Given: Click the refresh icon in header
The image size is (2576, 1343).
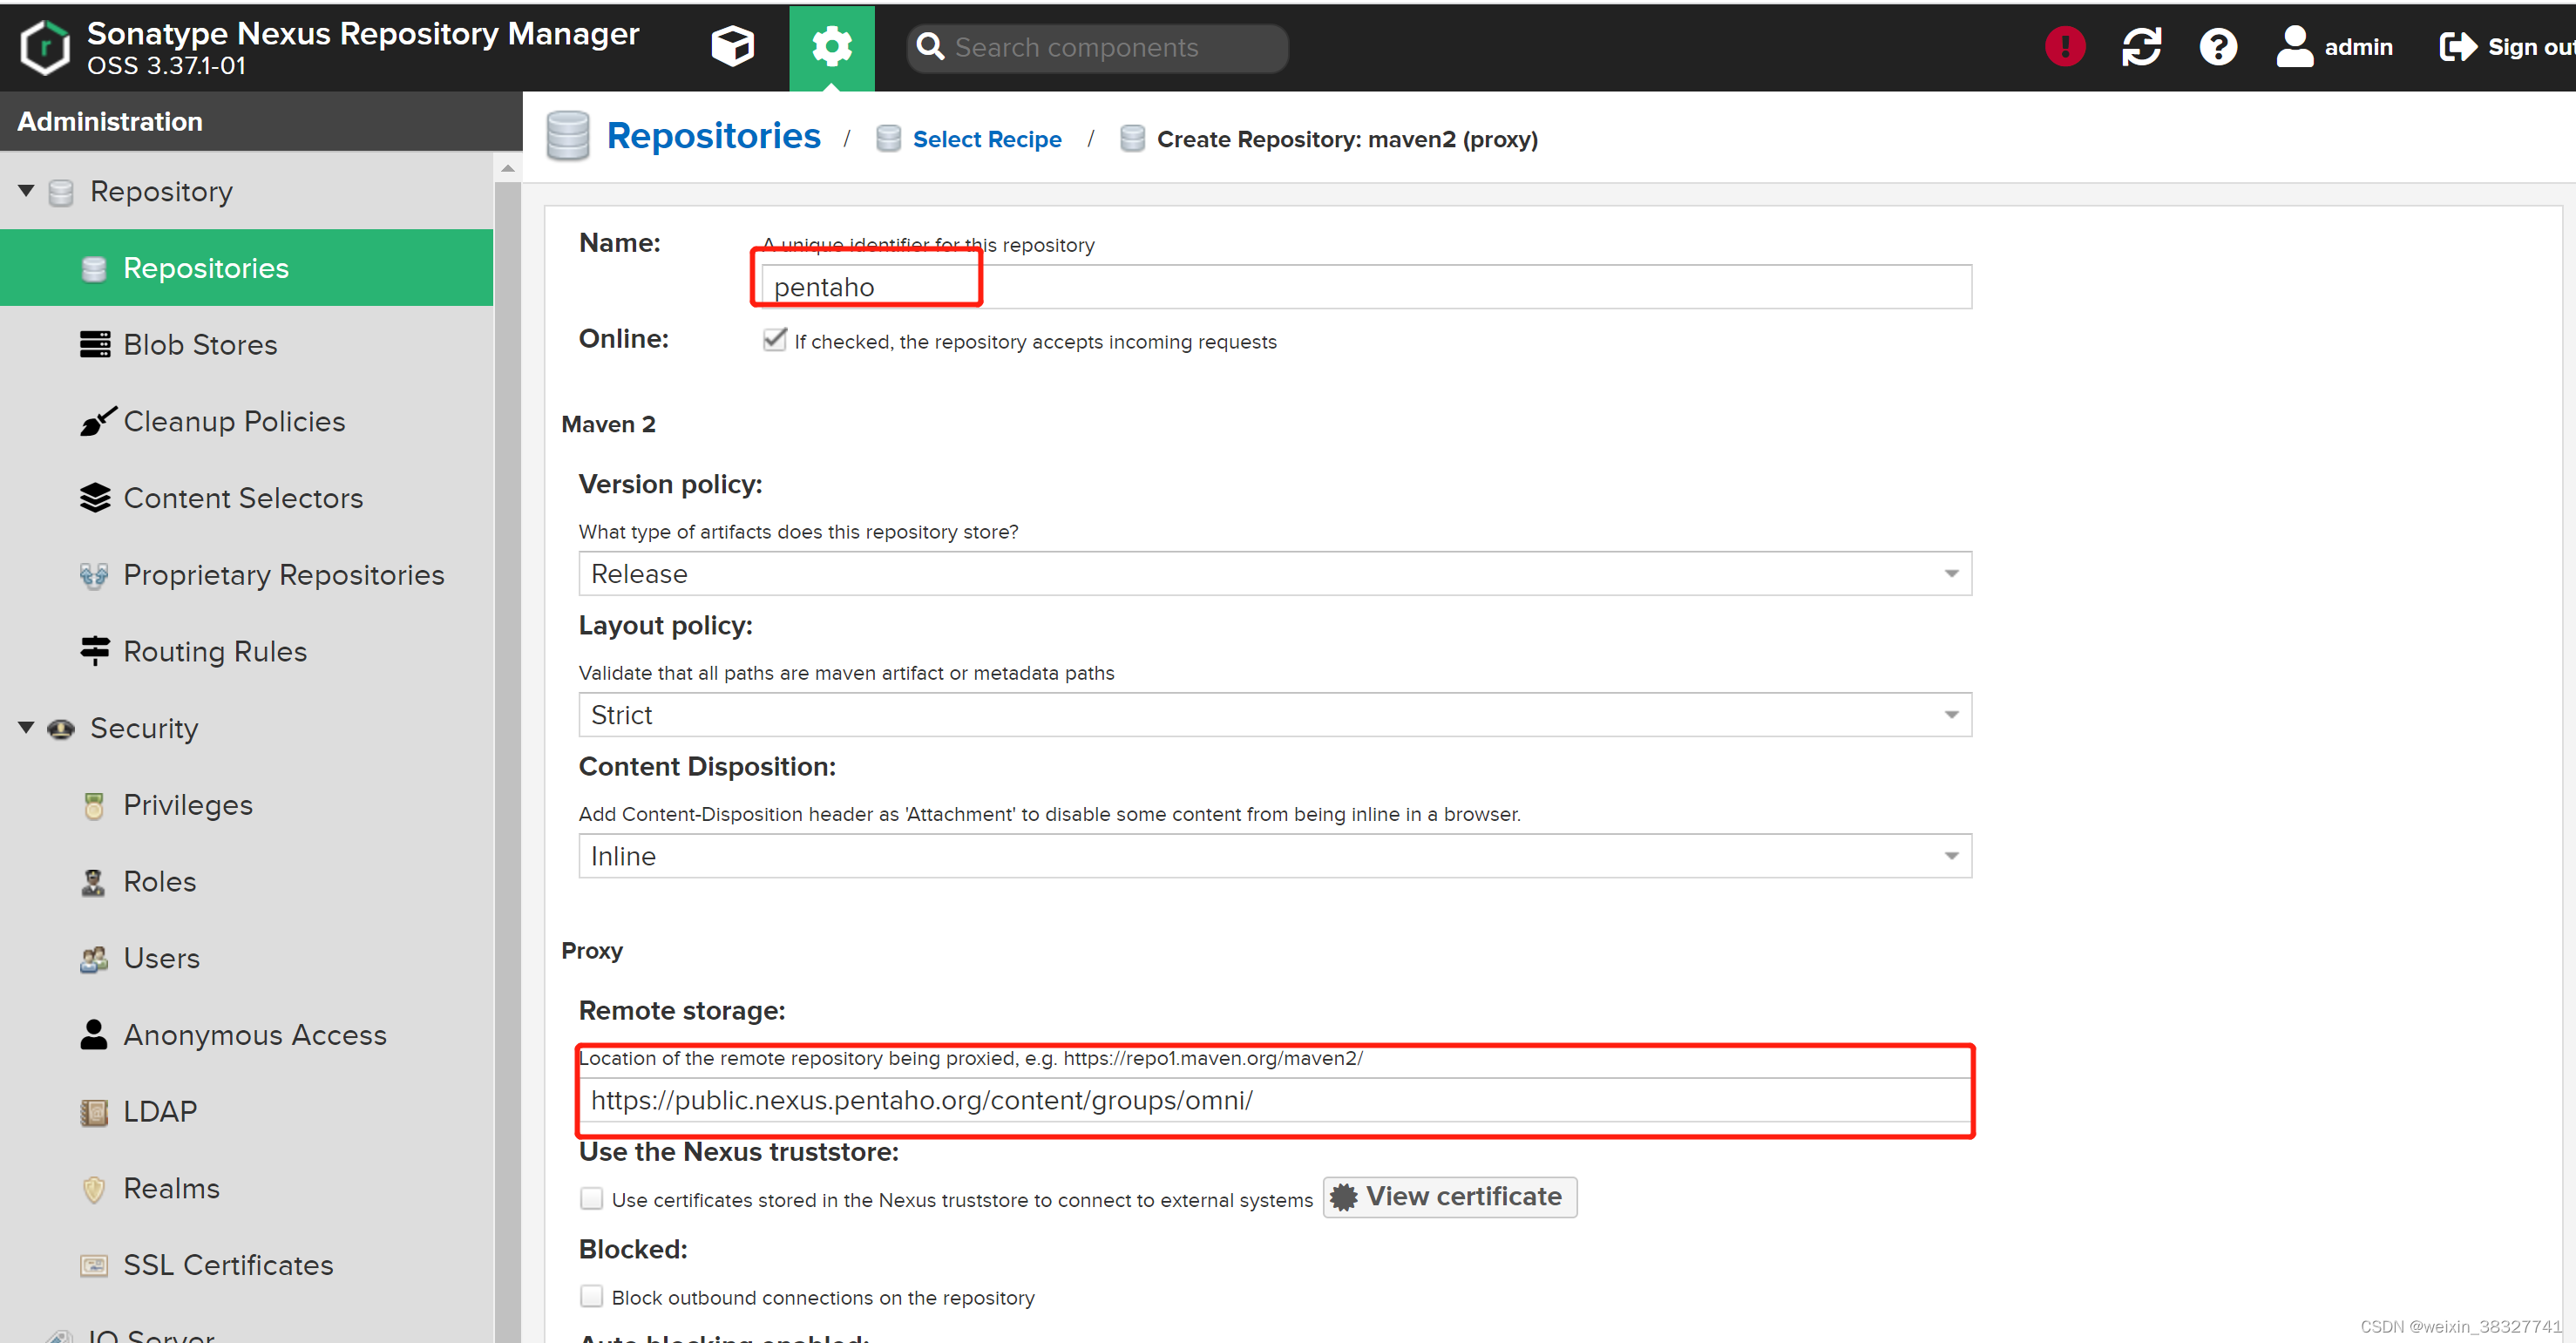Looking at the screenshot, I should (x=2141, y=46).
